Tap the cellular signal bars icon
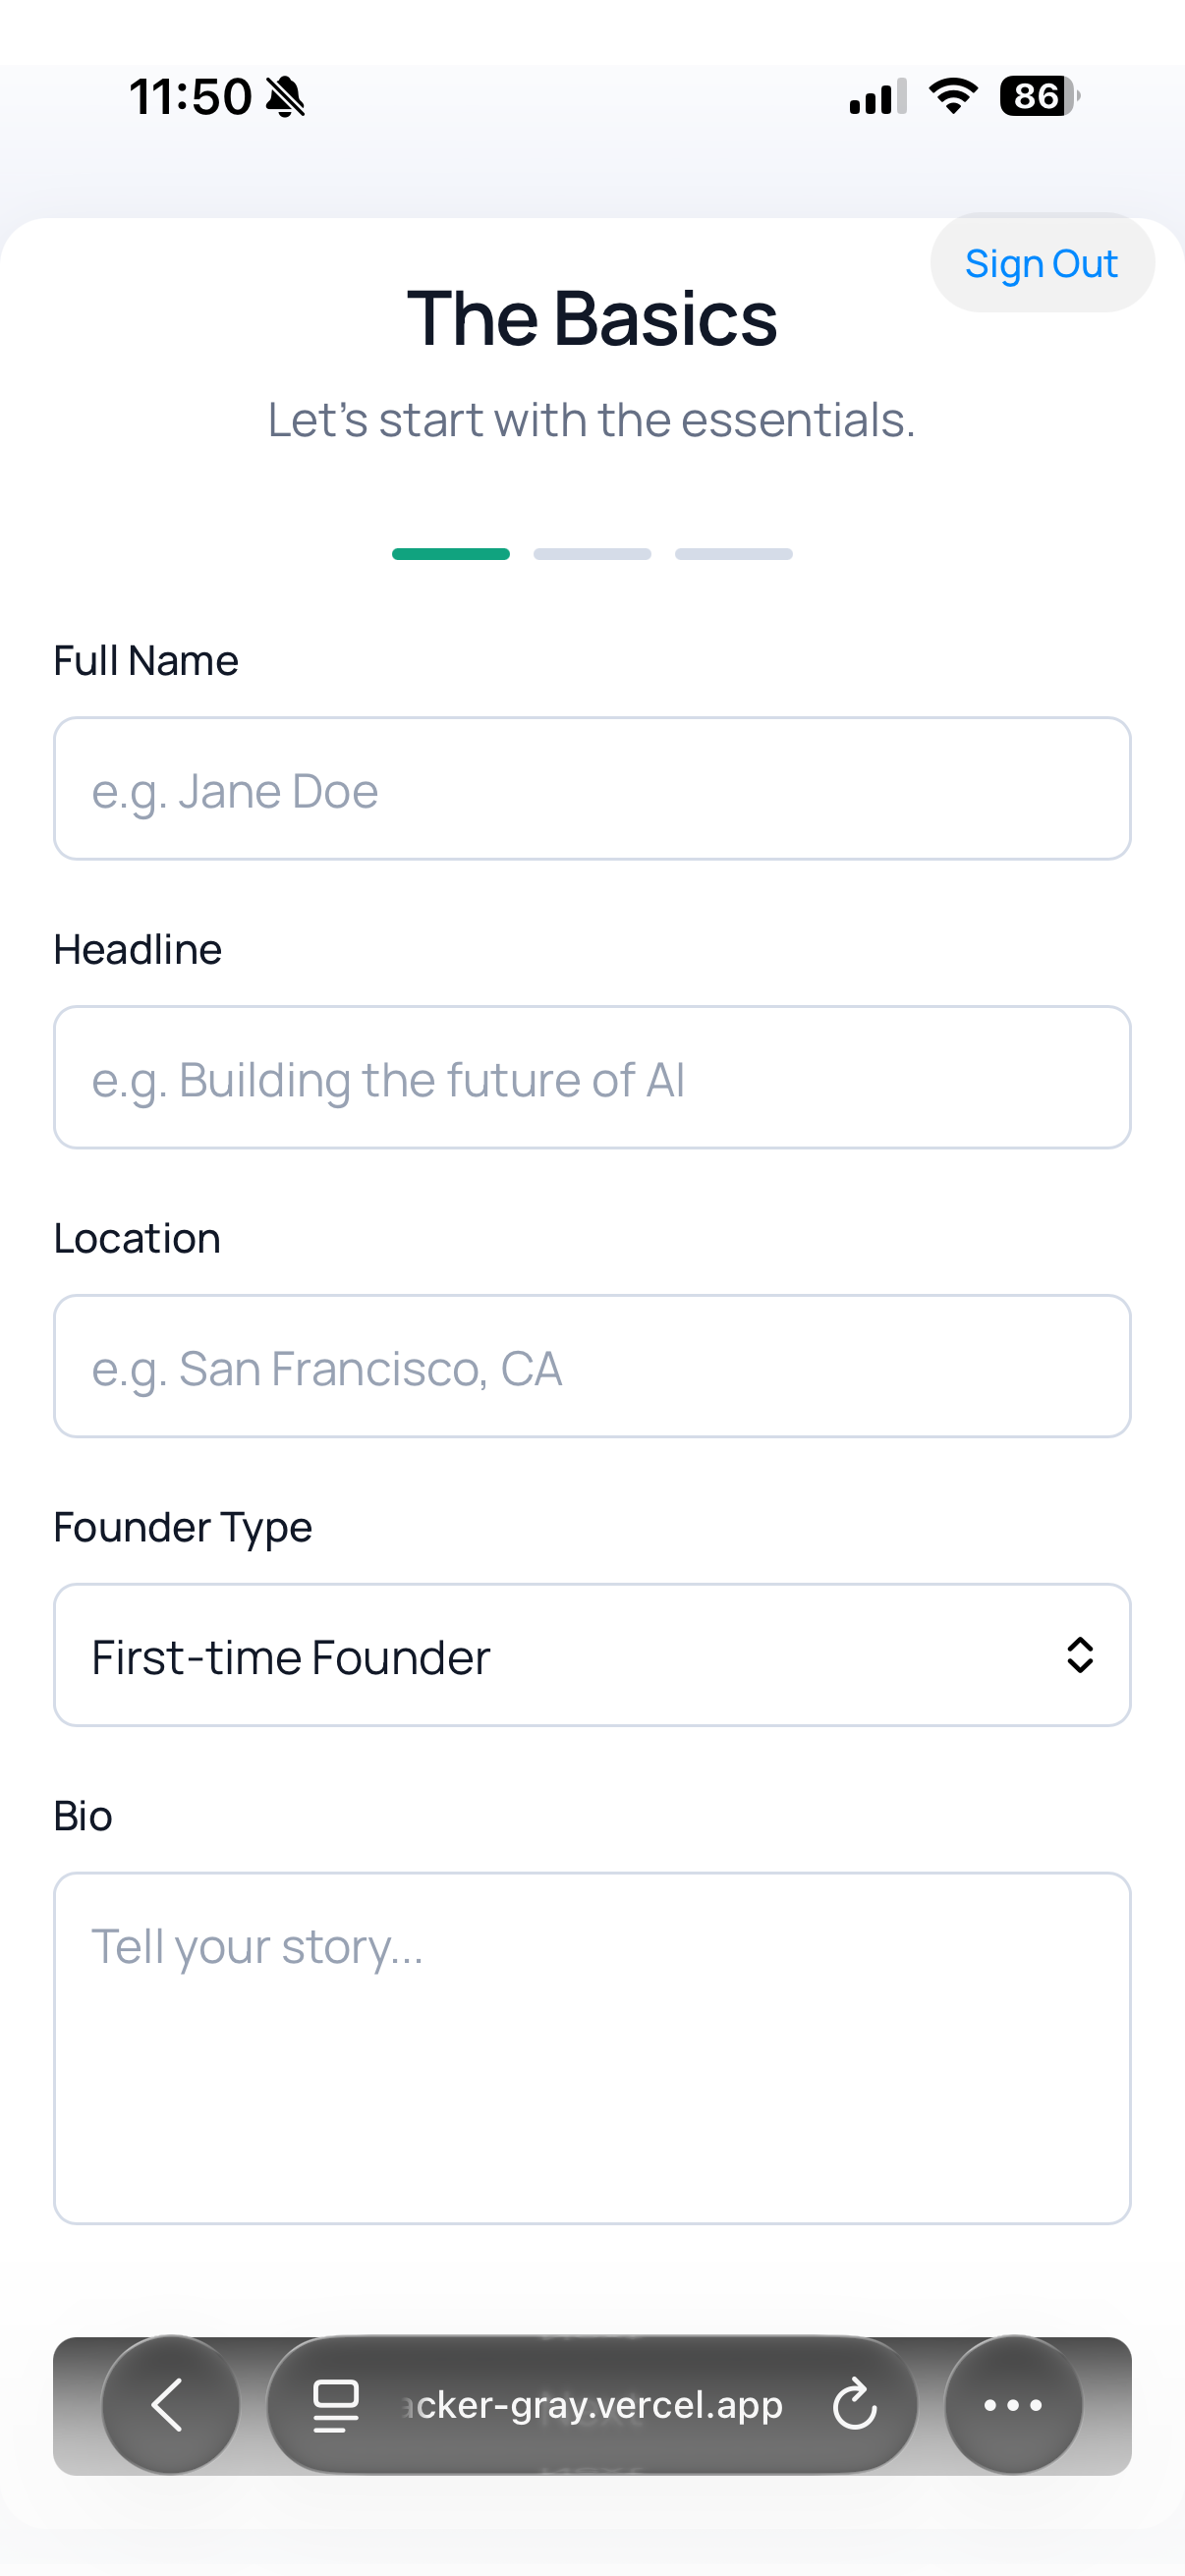 877,96
